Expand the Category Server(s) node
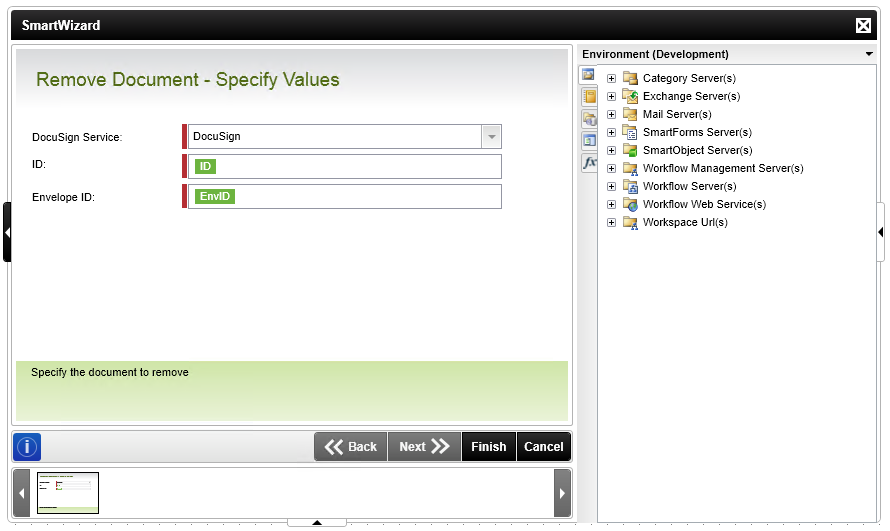The image size is (890, 531). coord(611,78)
